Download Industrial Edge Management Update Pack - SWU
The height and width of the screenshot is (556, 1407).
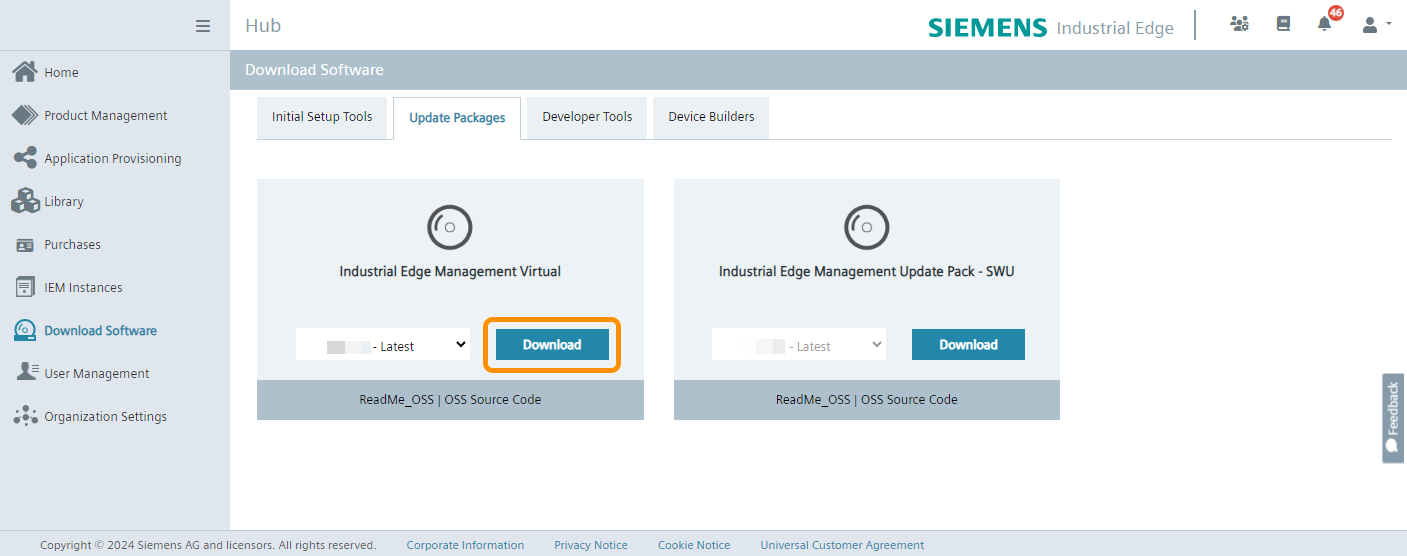click(x=968, y=345)
